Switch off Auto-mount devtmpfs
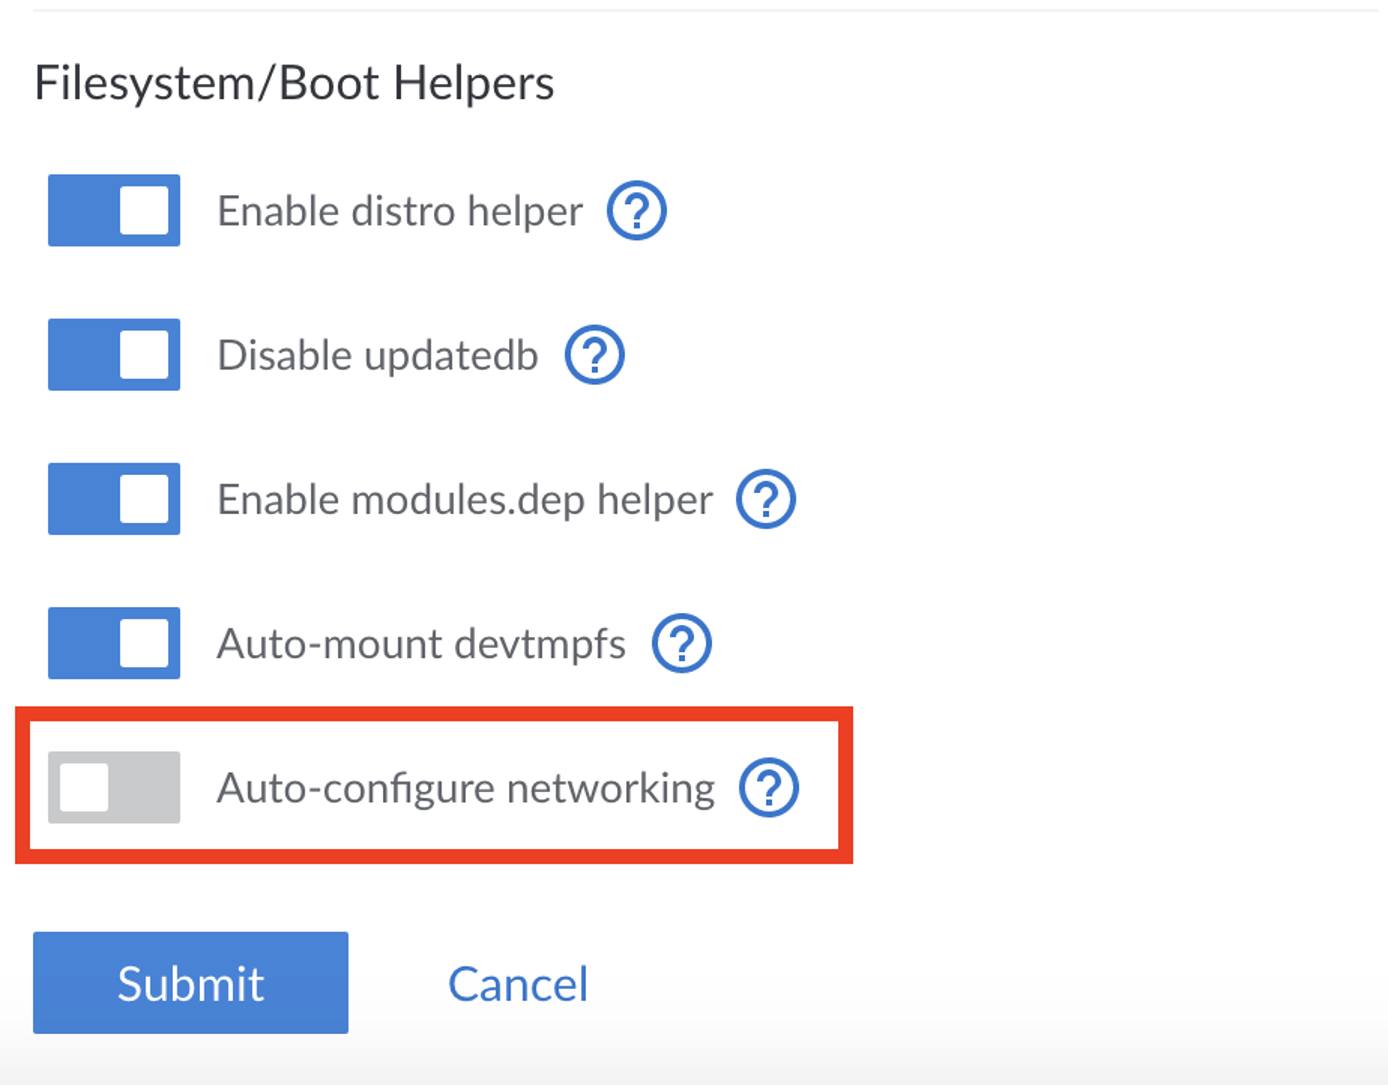Viewport: 1388px width, 1085px height. [x=113, y=643]
